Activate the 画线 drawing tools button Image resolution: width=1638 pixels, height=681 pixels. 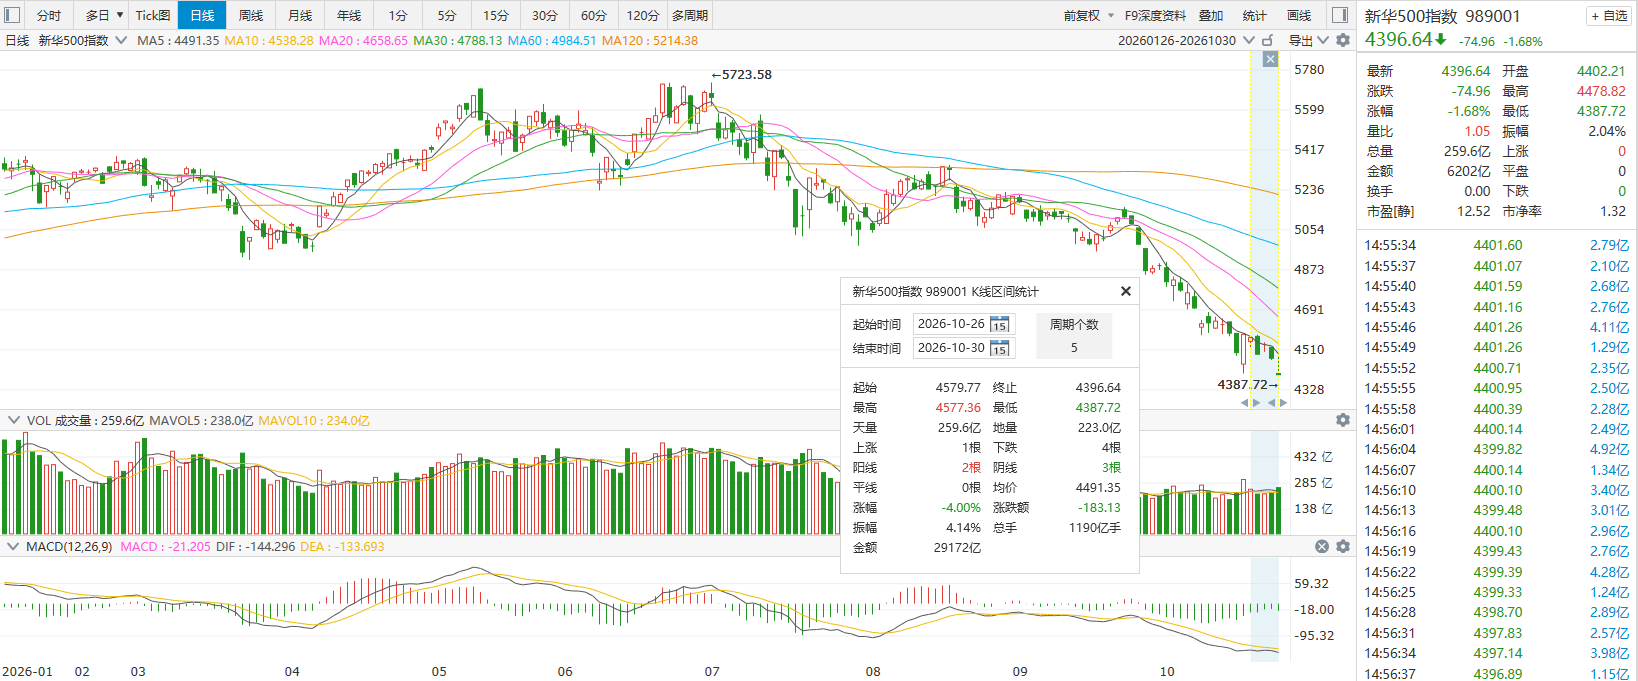coord(1299,15)
